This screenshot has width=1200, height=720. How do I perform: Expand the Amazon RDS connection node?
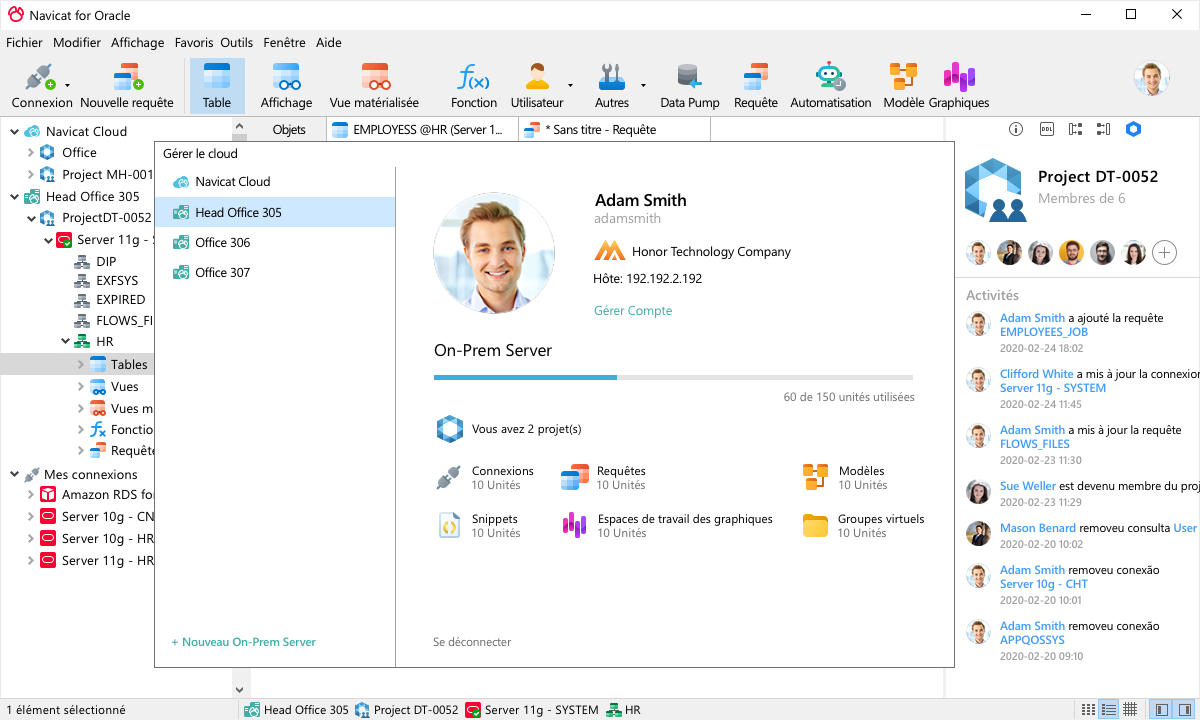(x=31, y=494)
